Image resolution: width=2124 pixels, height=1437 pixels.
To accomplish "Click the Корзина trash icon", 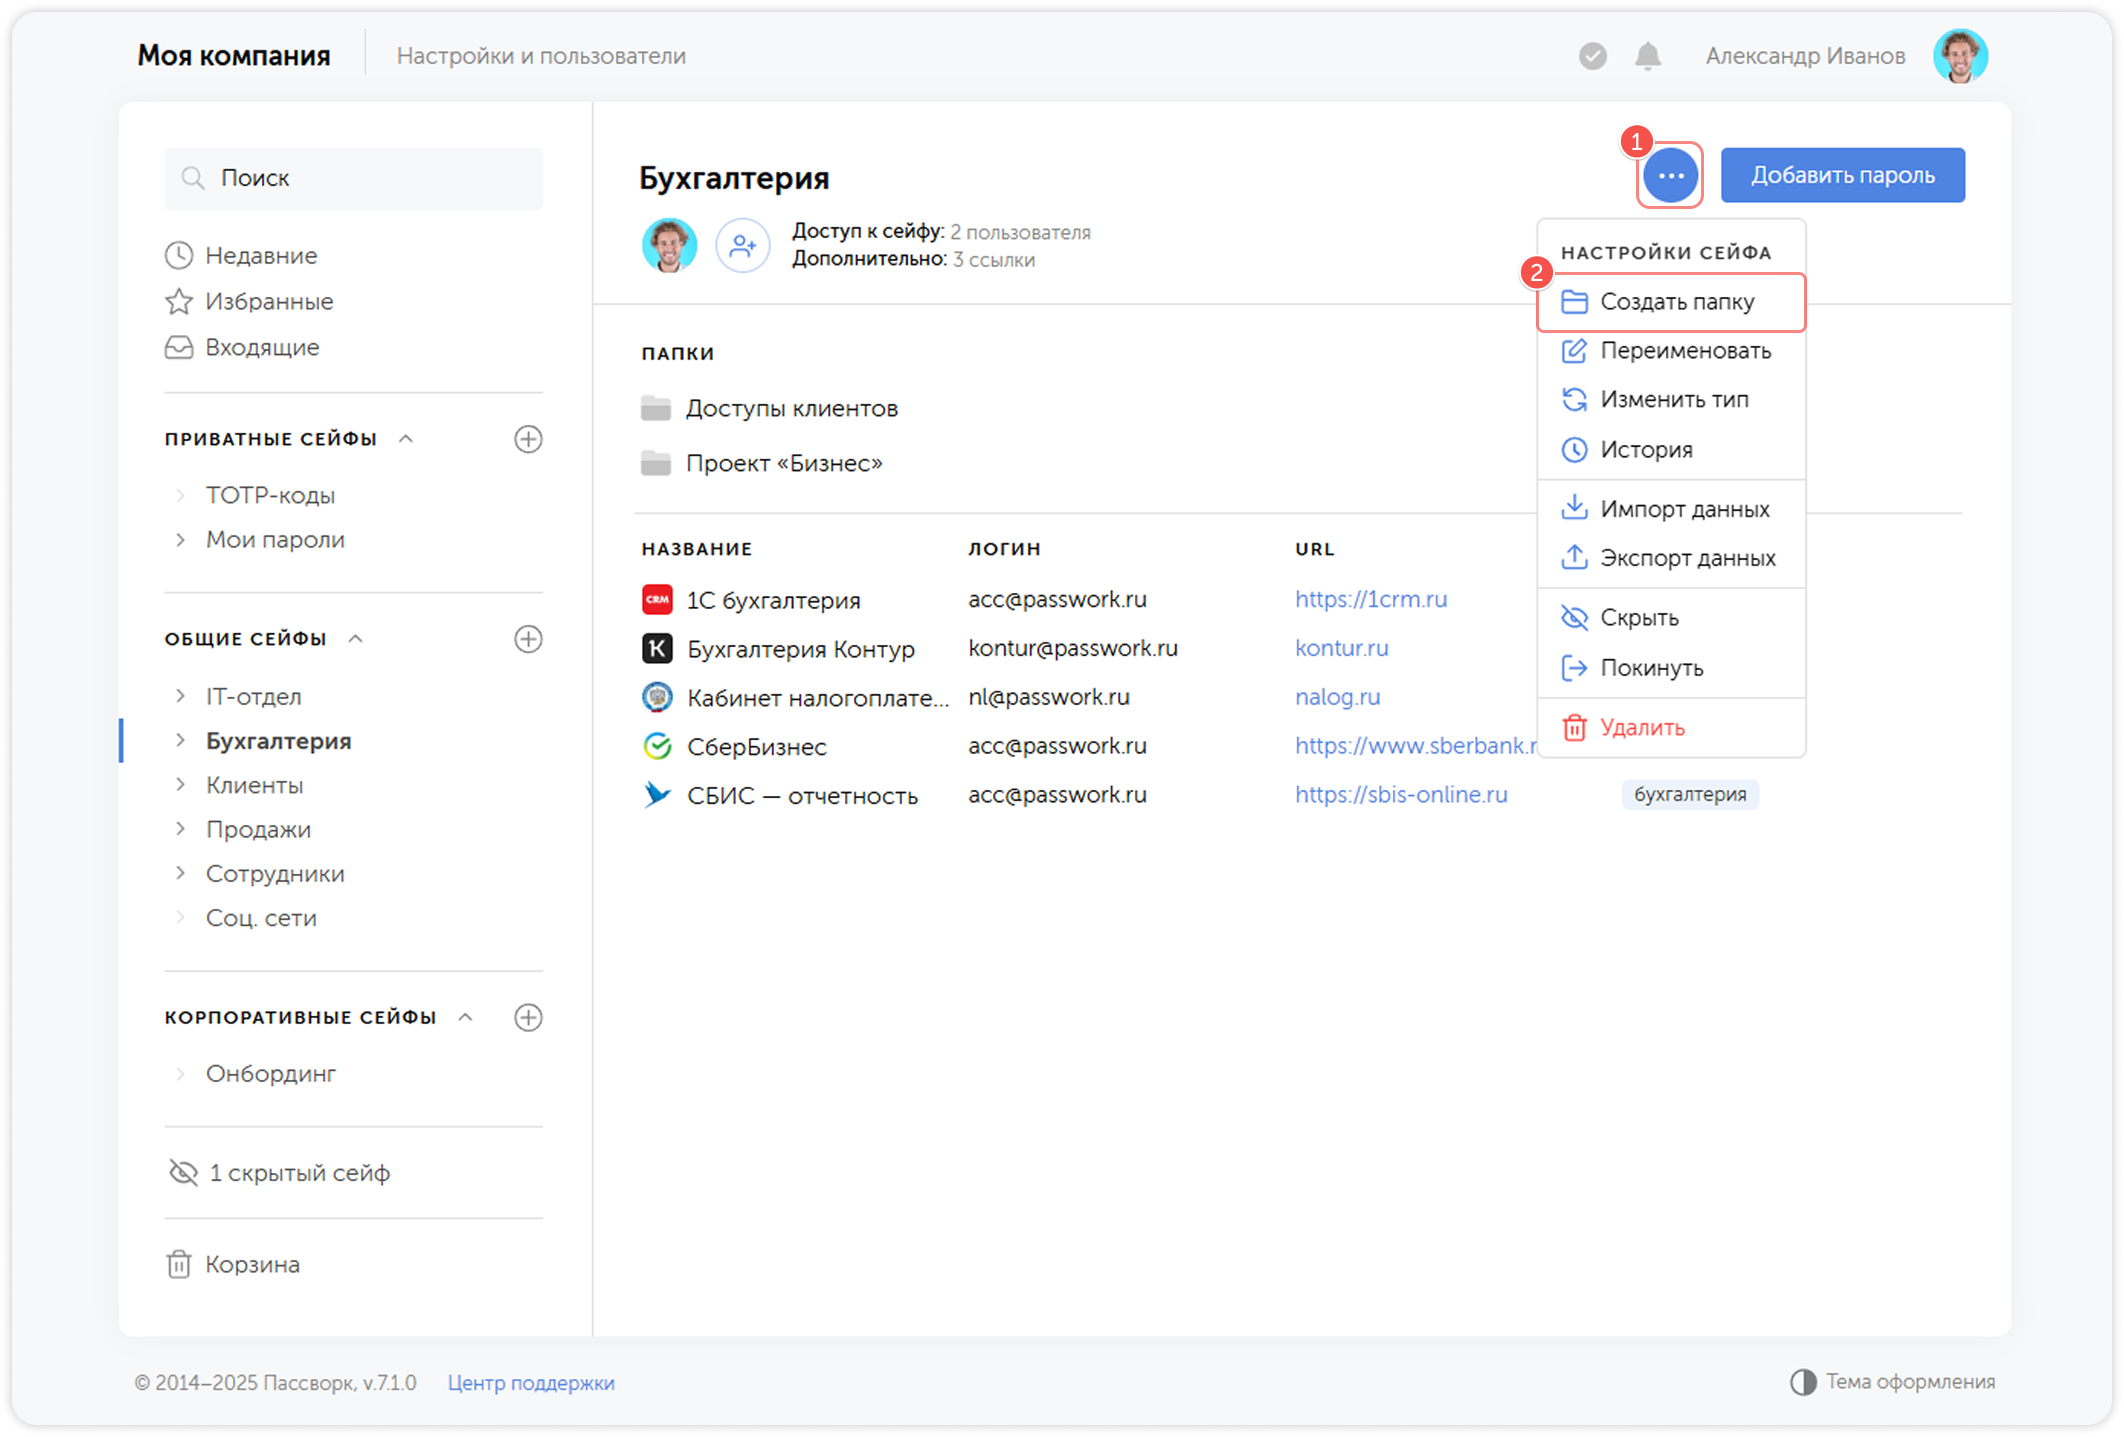I will 179,1264.
